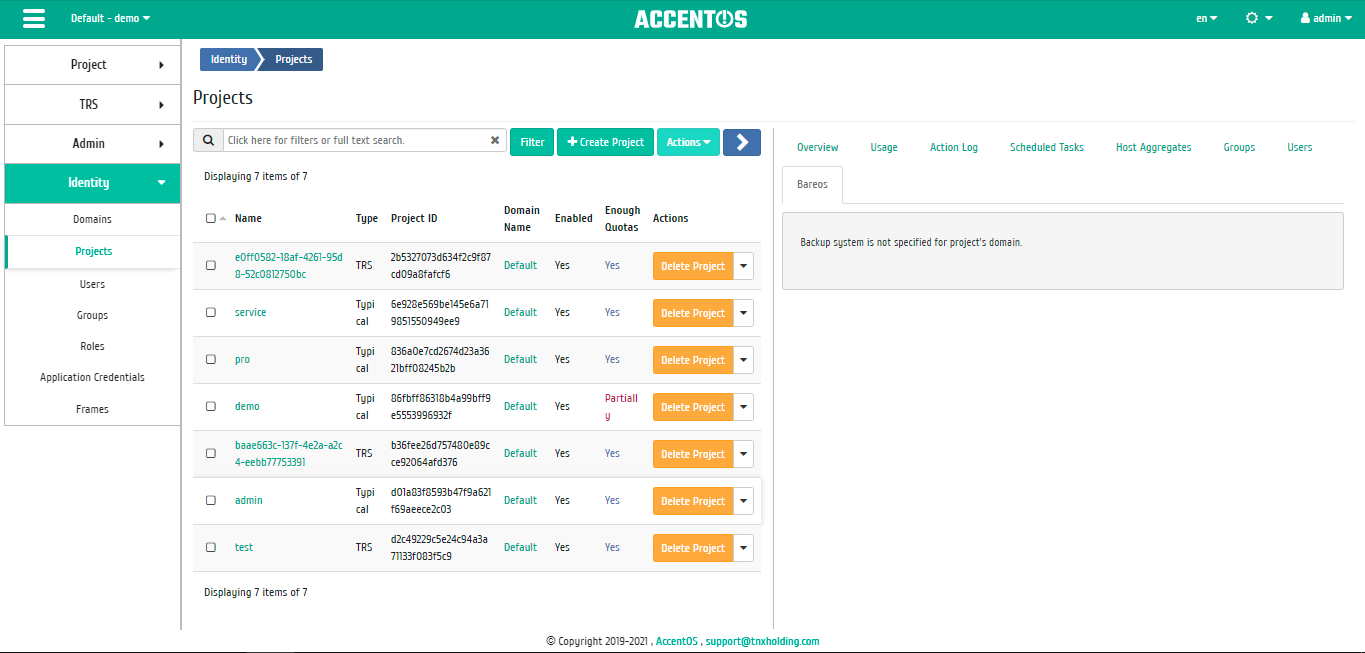Check the box for demo project

coord(211,406)
